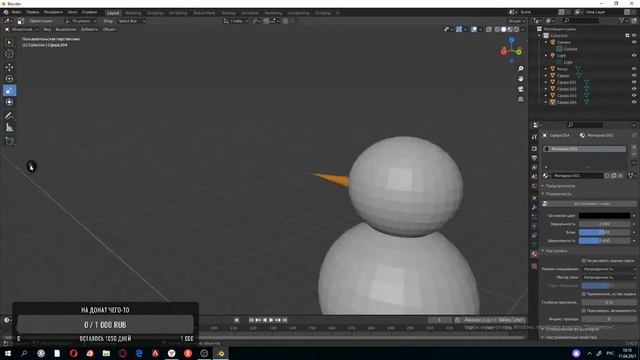Click the Основной цвет black swatch
The width and height of the screenshot is (640, 360).
(604, 216)
